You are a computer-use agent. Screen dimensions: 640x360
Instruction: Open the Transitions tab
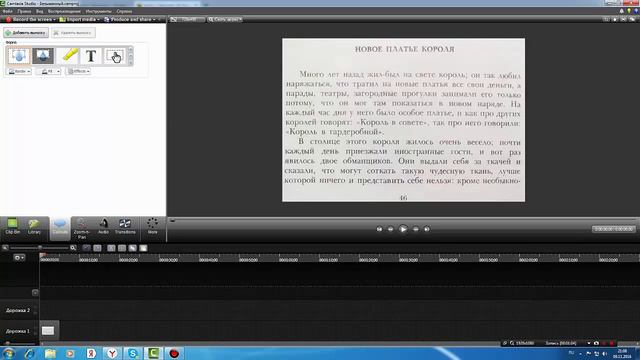pos(125,227)
